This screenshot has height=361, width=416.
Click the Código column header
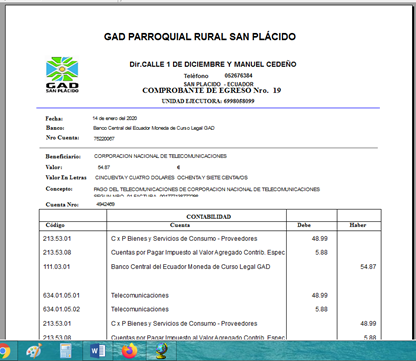coord(55,225)
